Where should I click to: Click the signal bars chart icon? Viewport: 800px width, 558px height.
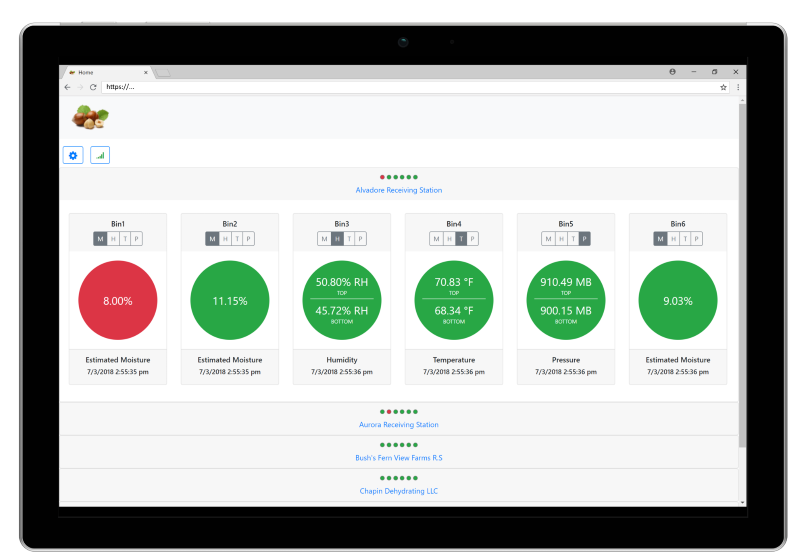point(100,155)
